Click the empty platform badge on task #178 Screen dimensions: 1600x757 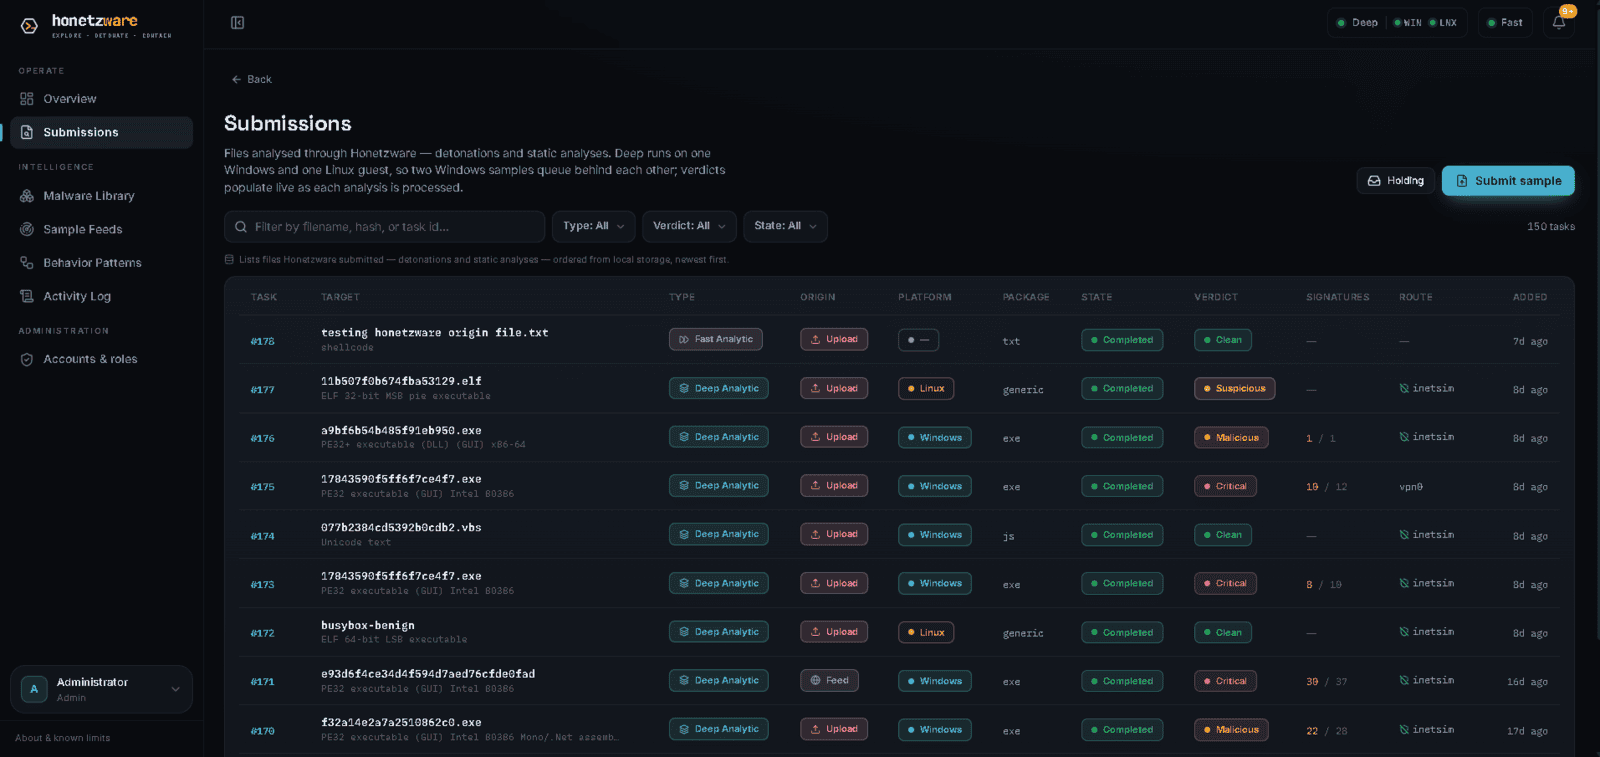pyautogui.click(x=918, y=340)
